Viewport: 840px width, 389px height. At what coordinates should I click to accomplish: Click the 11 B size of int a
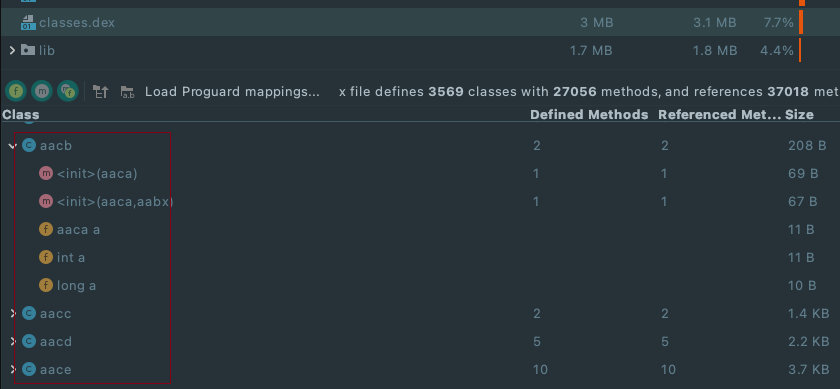click(801, 258)
